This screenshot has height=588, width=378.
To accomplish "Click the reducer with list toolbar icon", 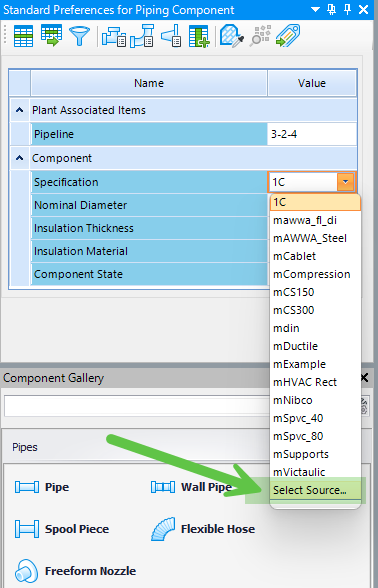I will coord(171,36).
